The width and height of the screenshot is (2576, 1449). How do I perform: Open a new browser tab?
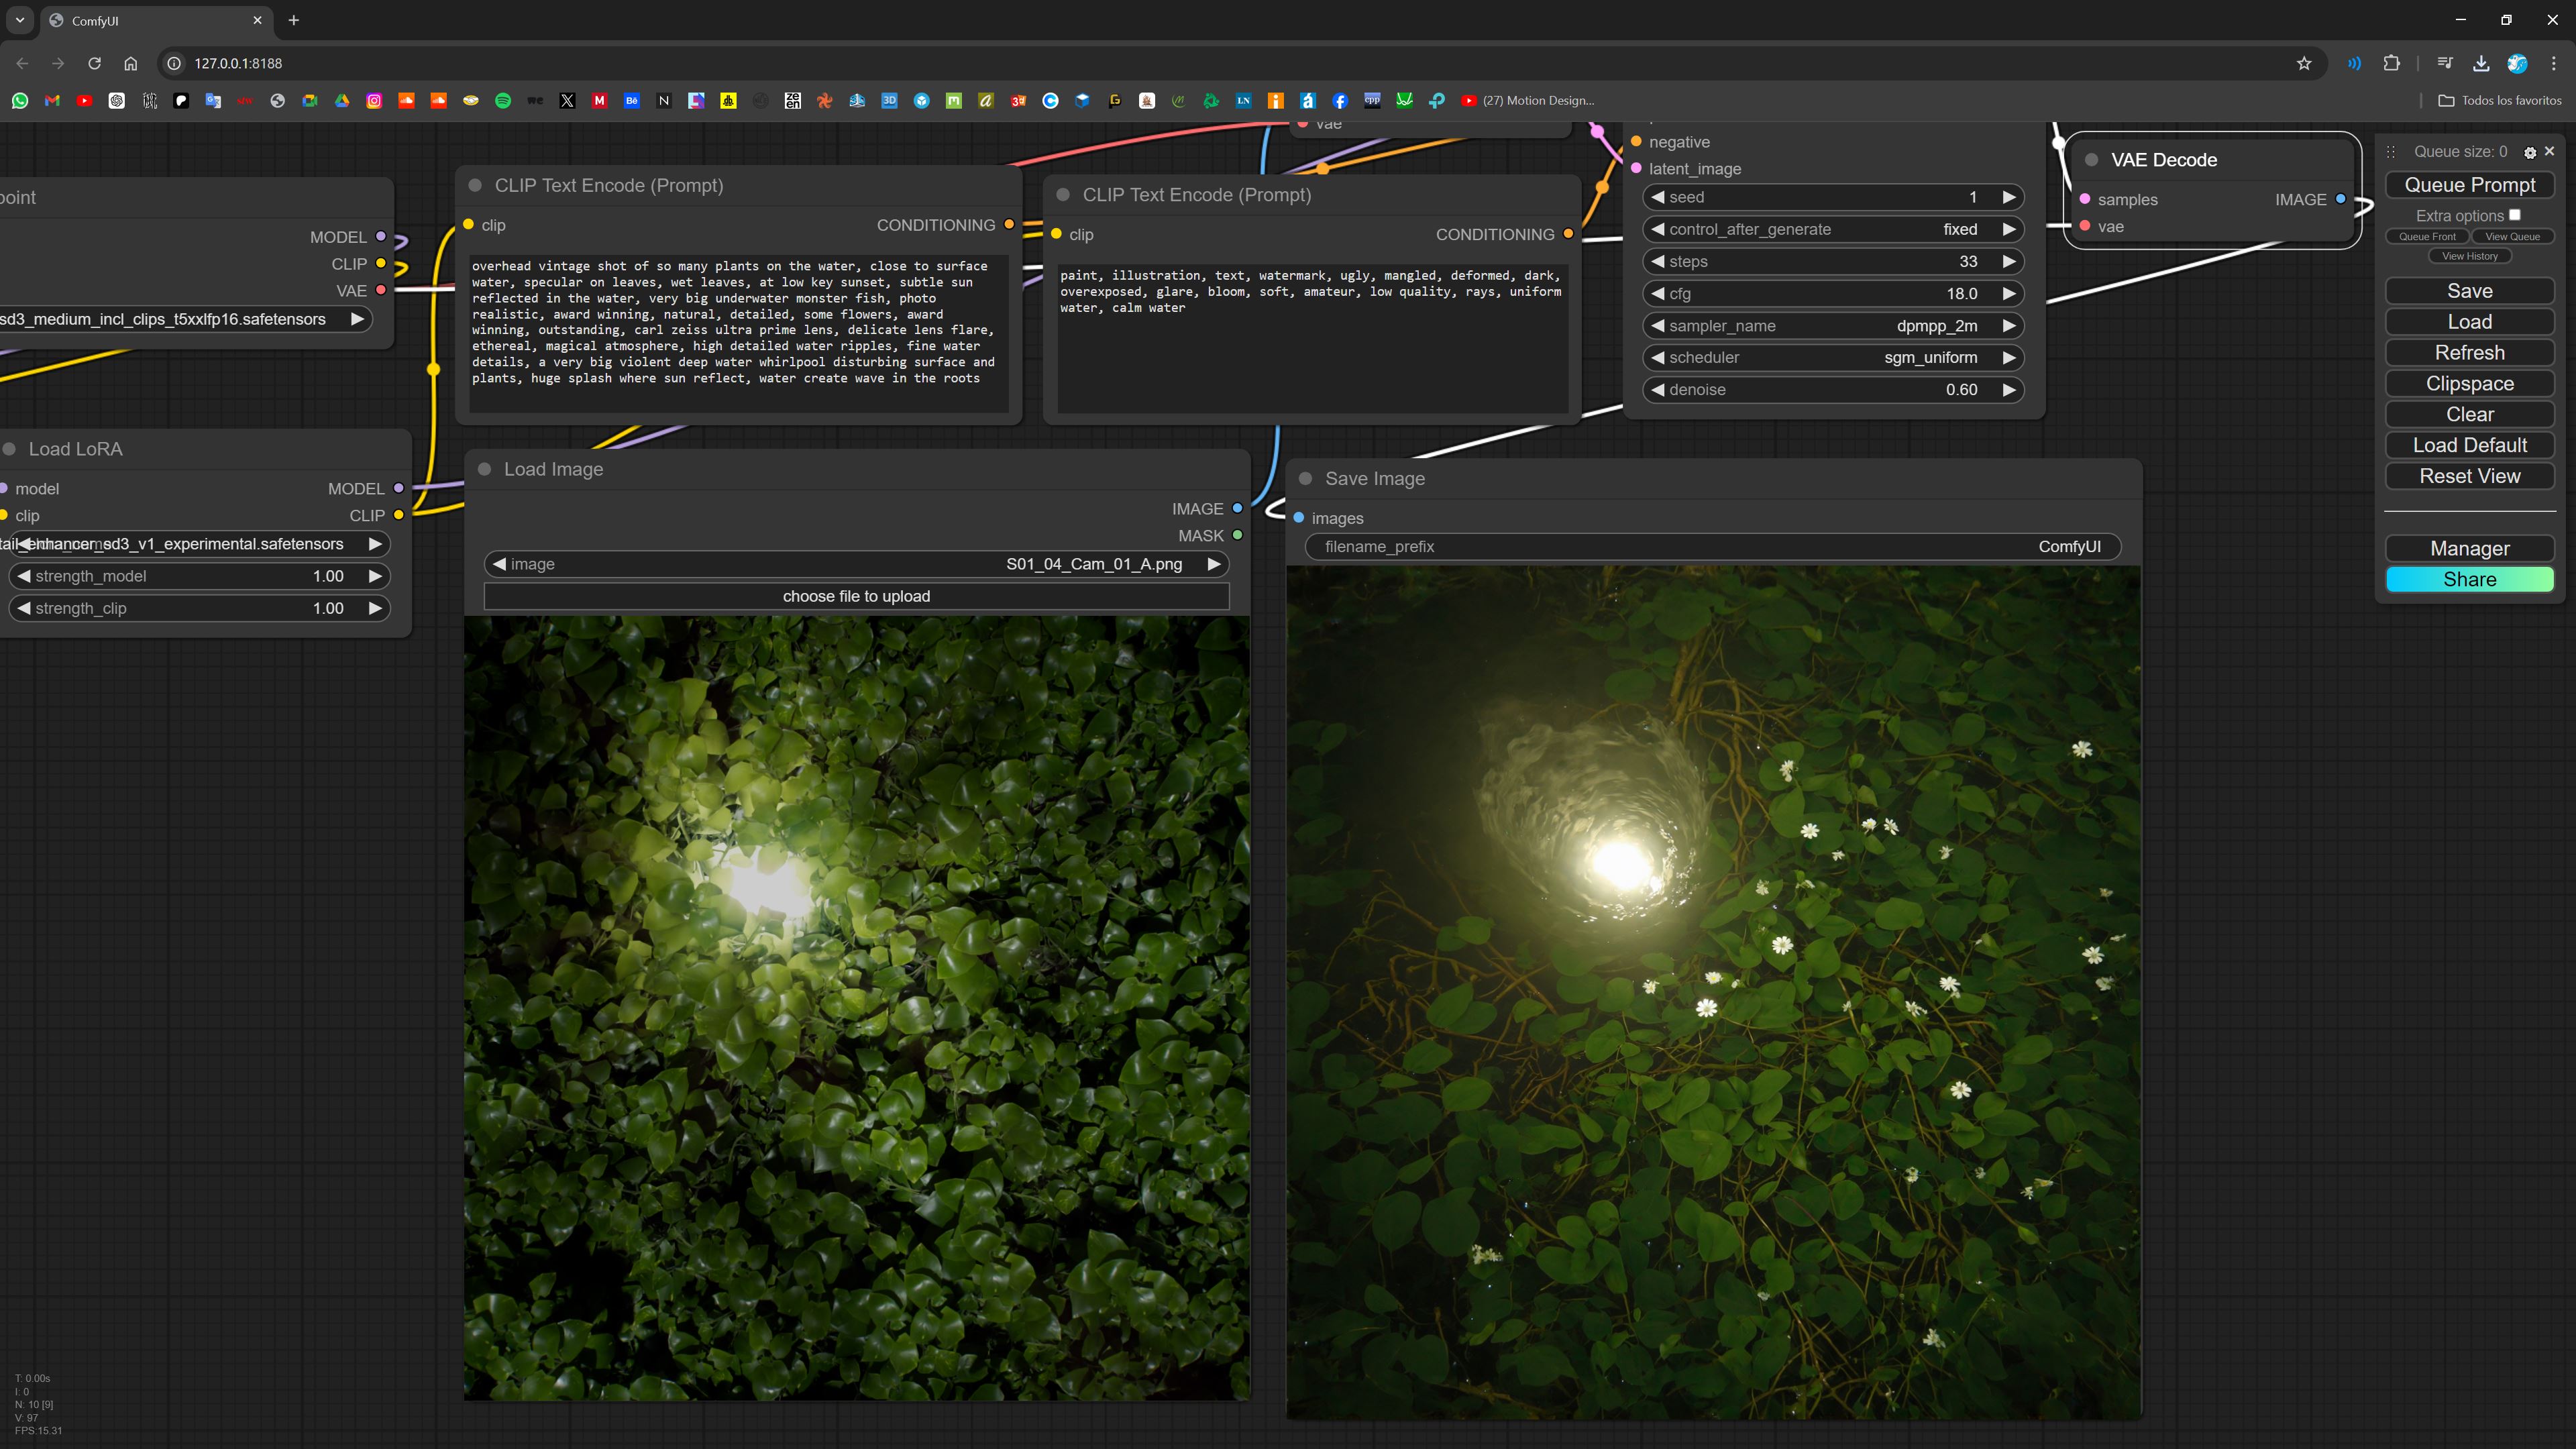(293, 20)
